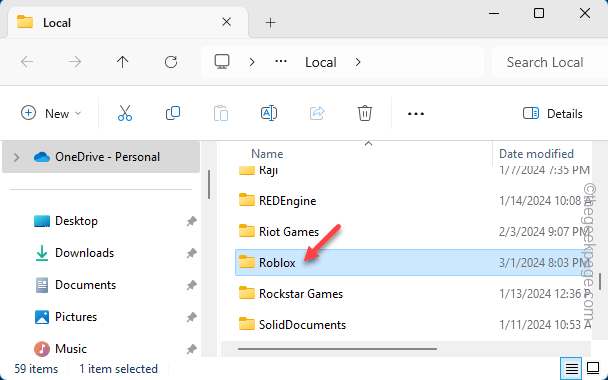Minimize the File Explorer window
608x380 pixels.
494,14
